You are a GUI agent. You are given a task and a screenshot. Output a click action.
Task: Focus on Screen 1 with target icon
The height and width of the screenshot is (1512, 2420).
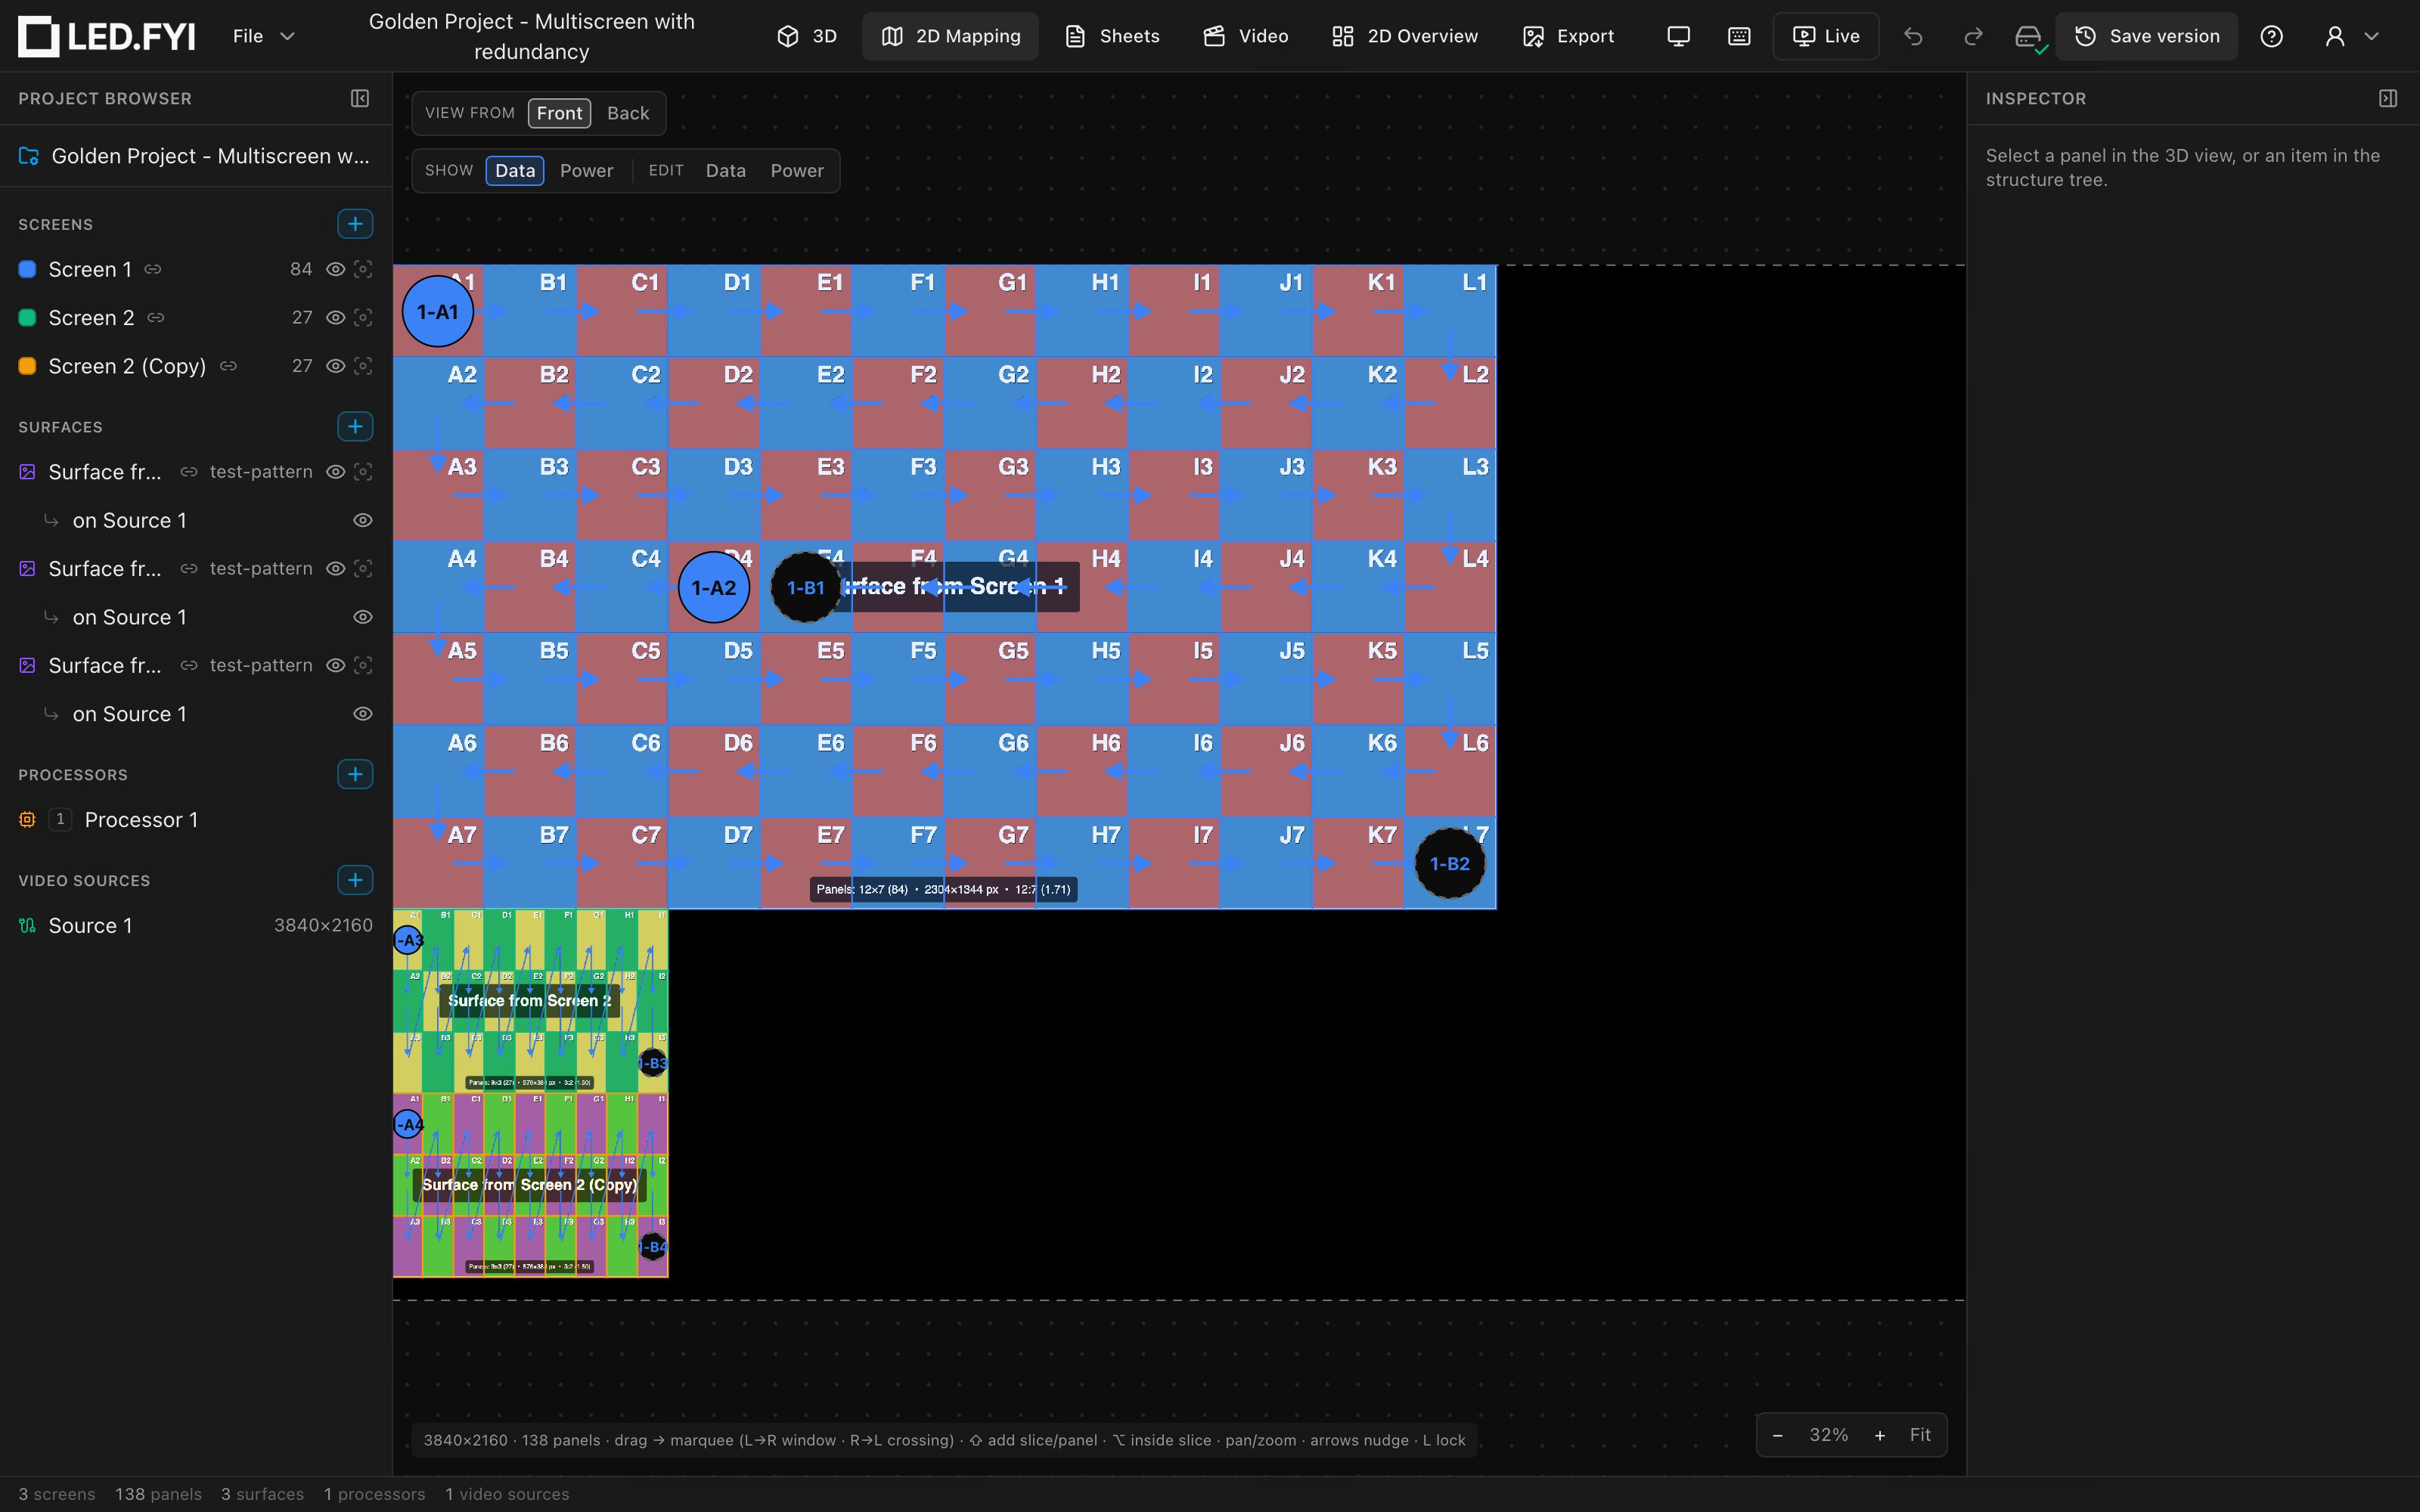click(363, 269)
